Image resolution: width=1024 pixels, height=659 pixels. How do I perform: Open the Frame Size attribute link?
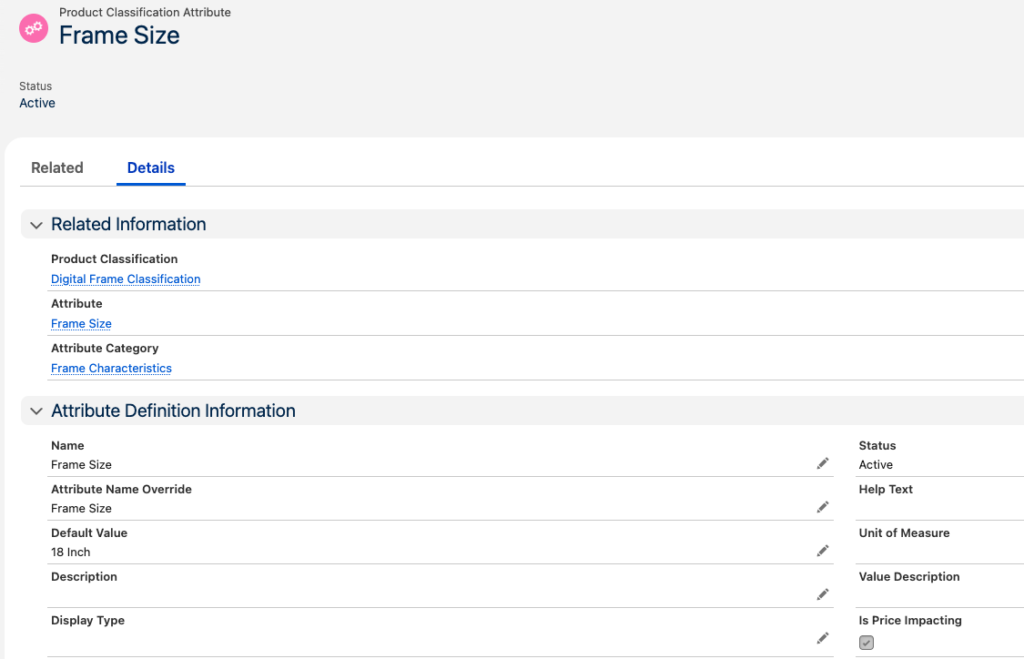pos(81,324)
